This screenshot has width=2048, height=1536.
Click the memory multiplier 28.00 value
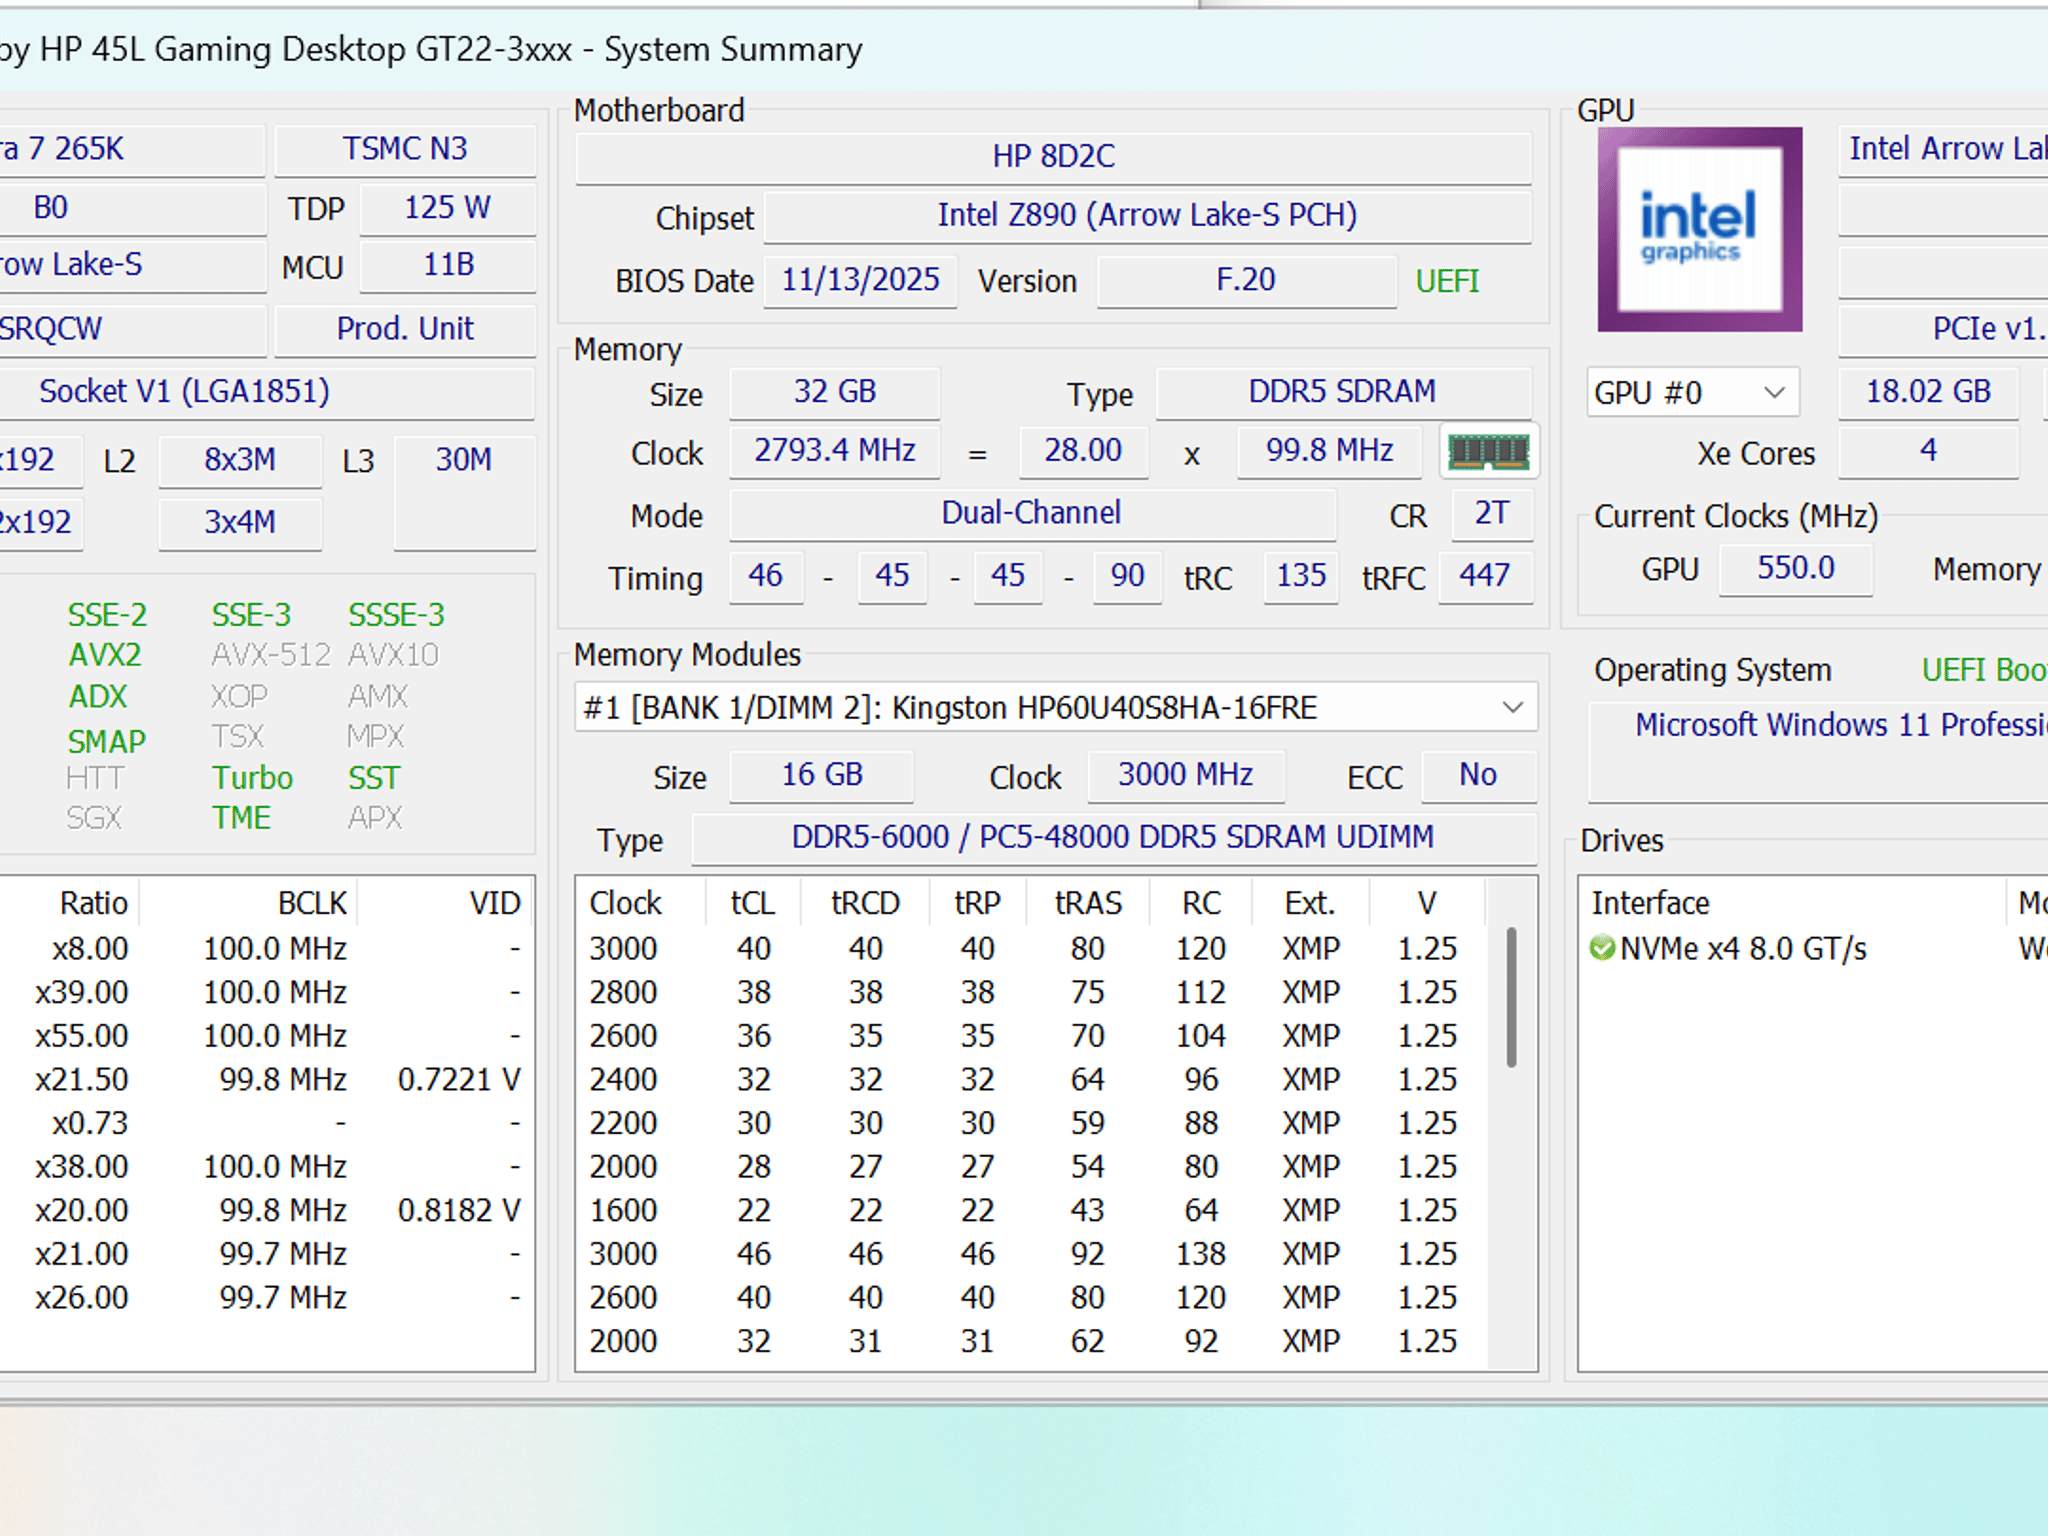point(1084,451)
